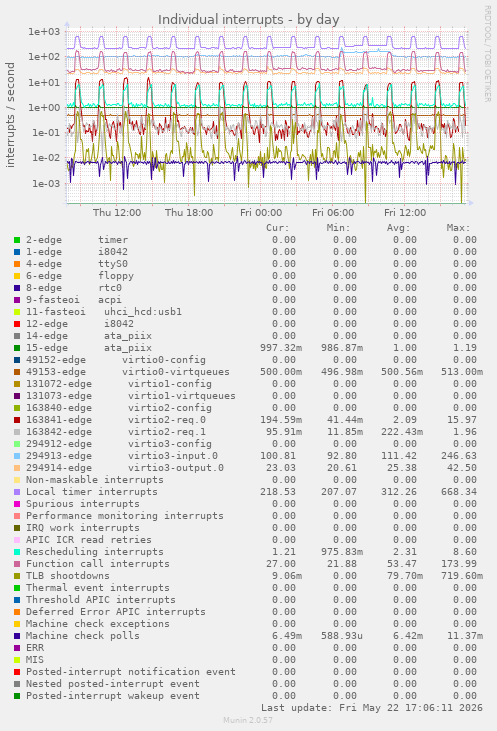The width and height of the screenshot is (497, 731).
Task: Click the brown virtio0-virtqueues legend swatch
Action: [x=17, y=372]
